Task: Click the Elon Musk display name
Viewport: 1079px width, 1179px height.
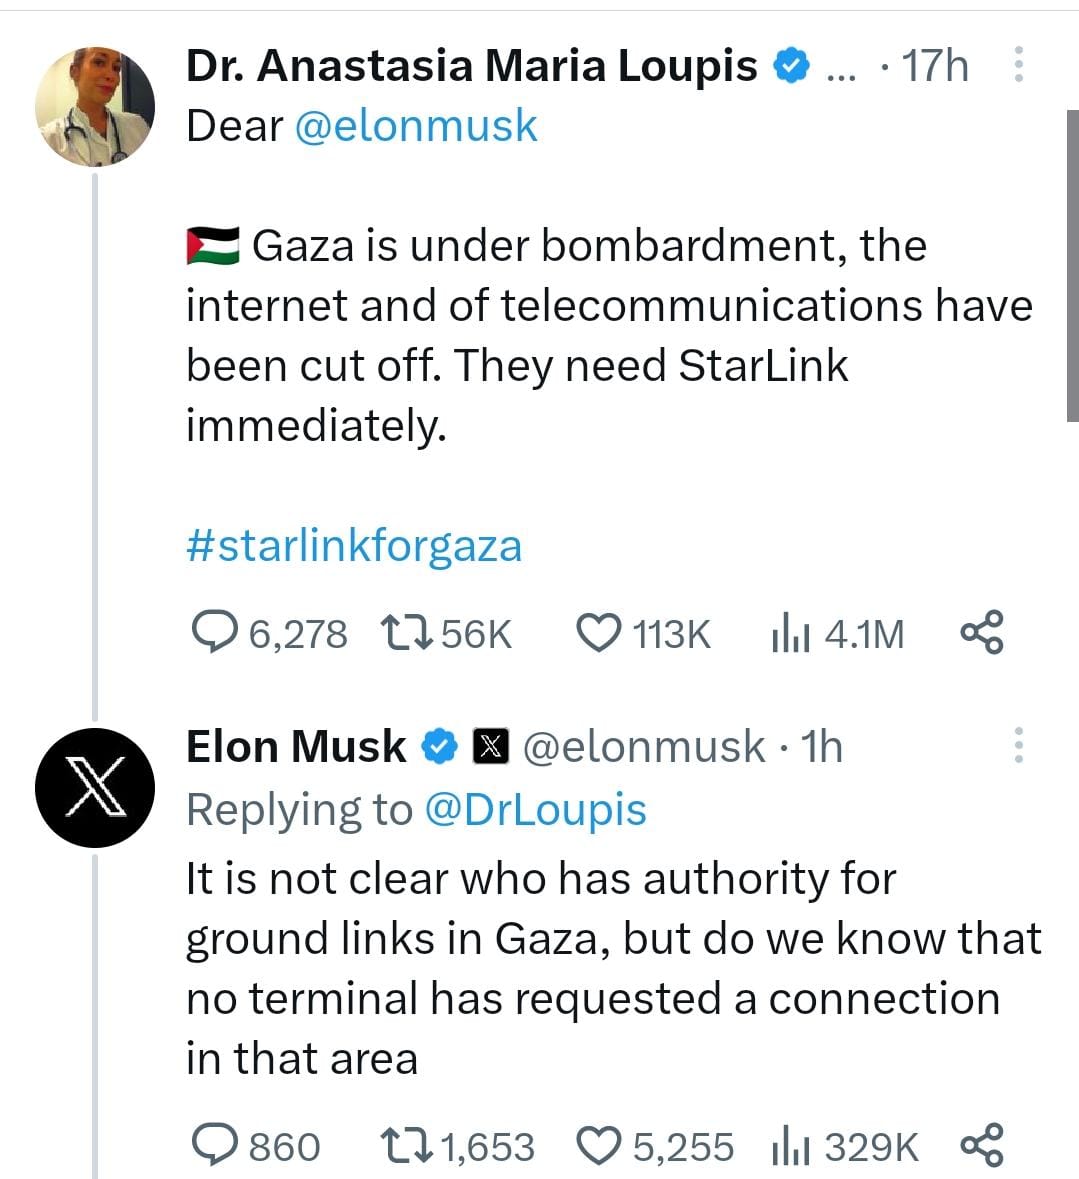Action: click(x=296, y=746)
